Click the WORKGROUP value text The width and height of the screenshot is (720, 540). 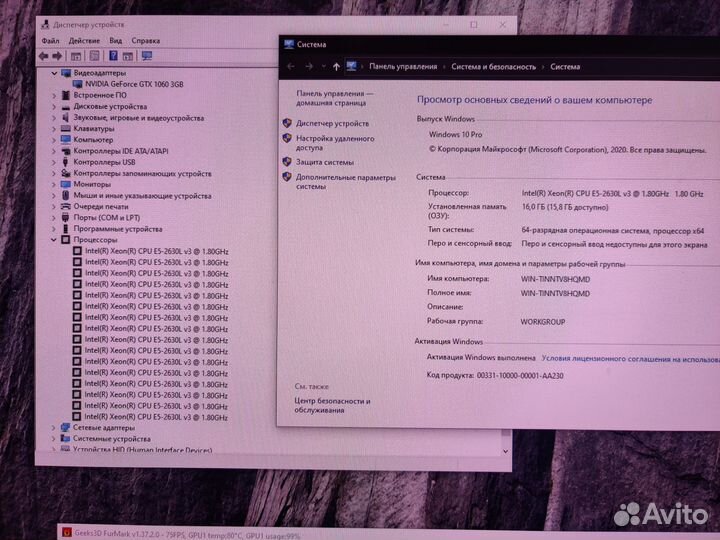543,322
